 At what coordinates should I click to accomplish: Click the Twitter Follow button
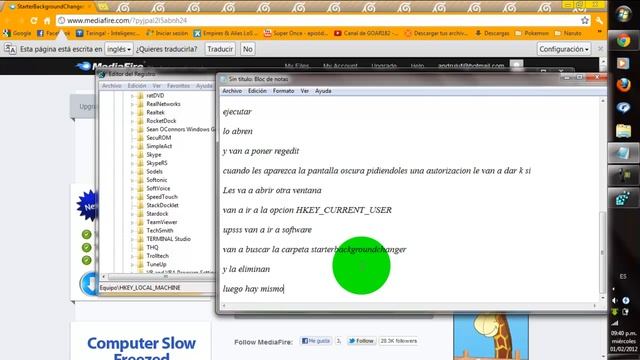[361, 341]
